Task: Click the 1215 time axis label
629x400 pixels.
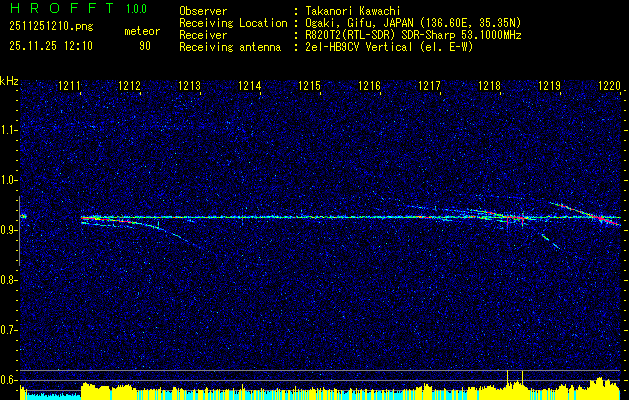Action: [309, 86]
